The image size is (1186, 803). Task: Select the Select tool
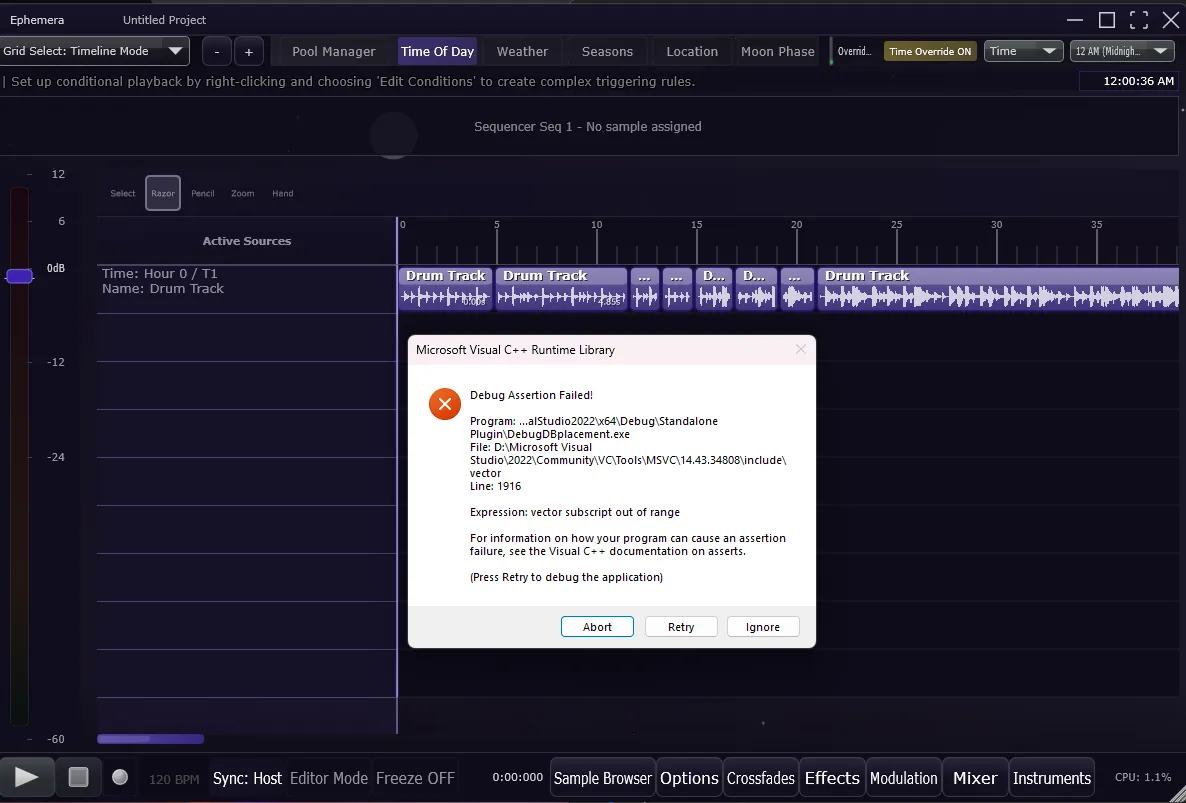pyautogui.click(x=122, y=192)
